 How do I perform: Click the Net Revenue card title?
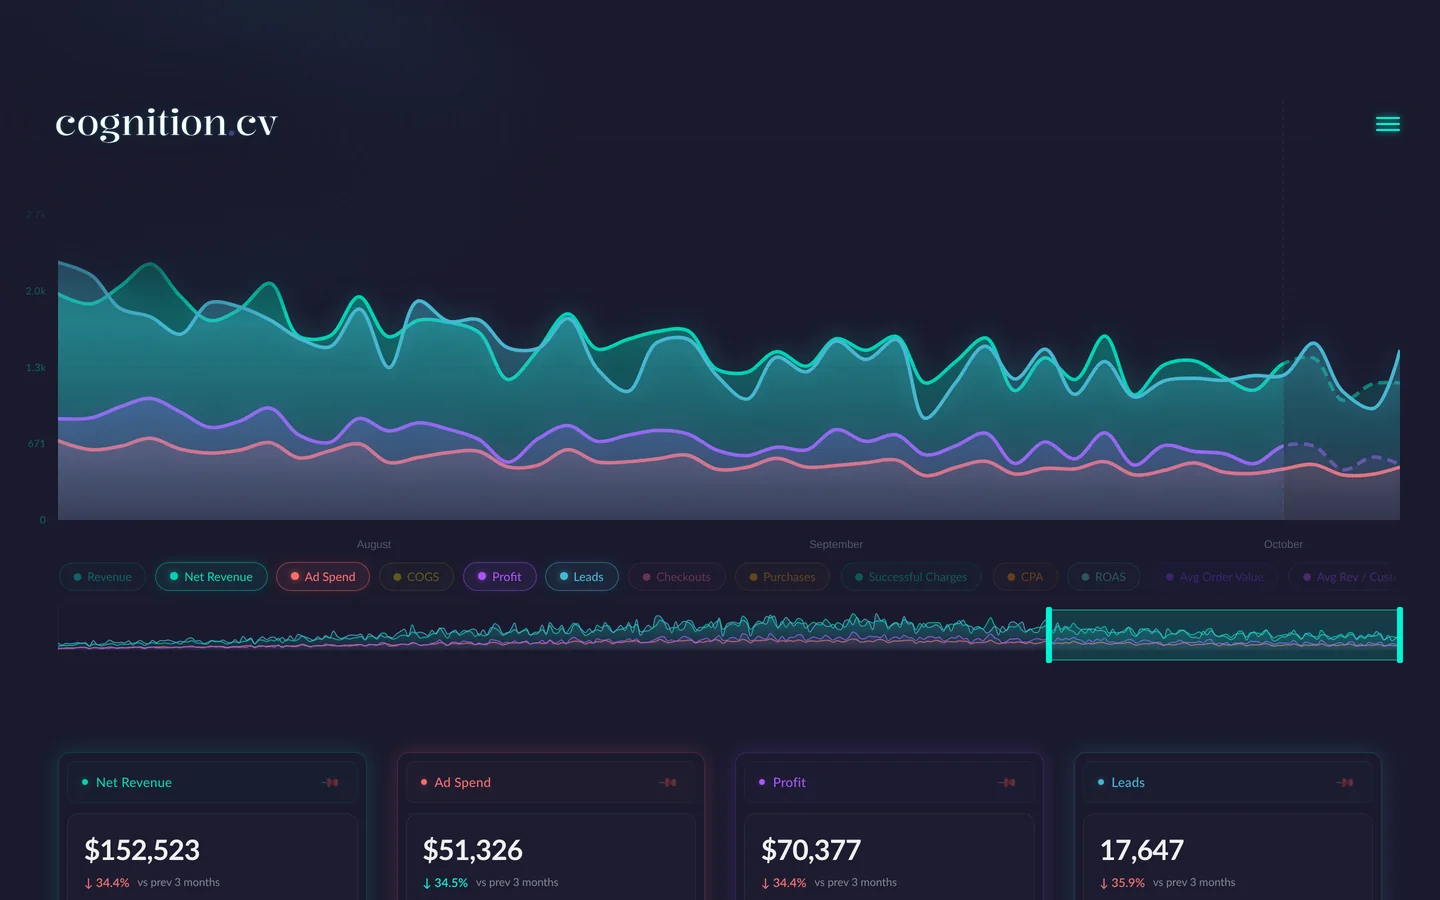point(134,783)
